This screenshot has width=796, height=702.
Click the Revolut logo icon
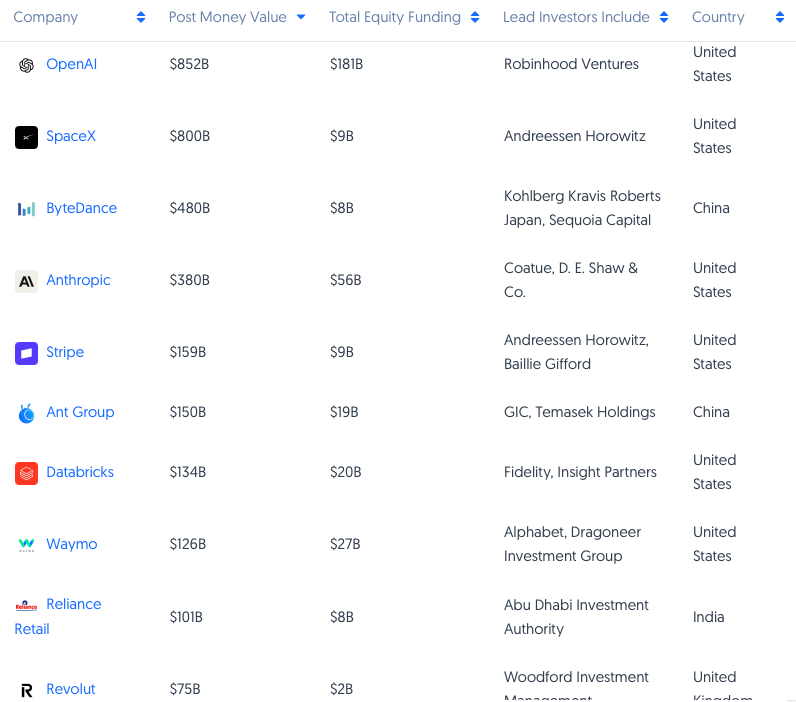[26, 690]
